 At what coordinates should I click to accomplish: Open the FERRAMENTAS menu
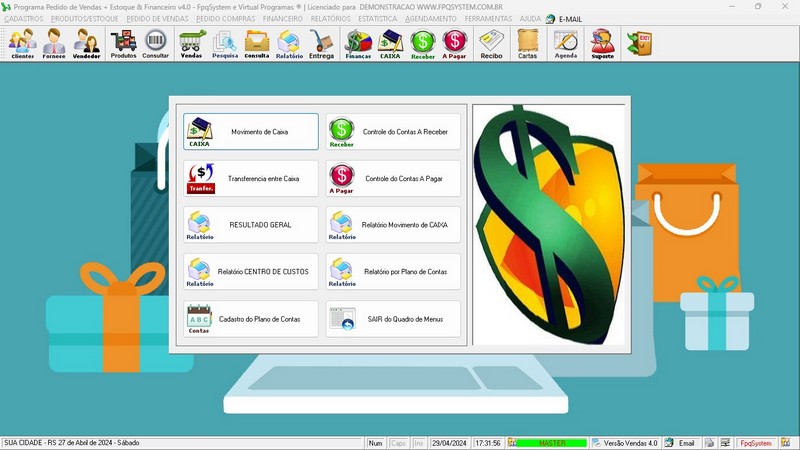point(488,18)
